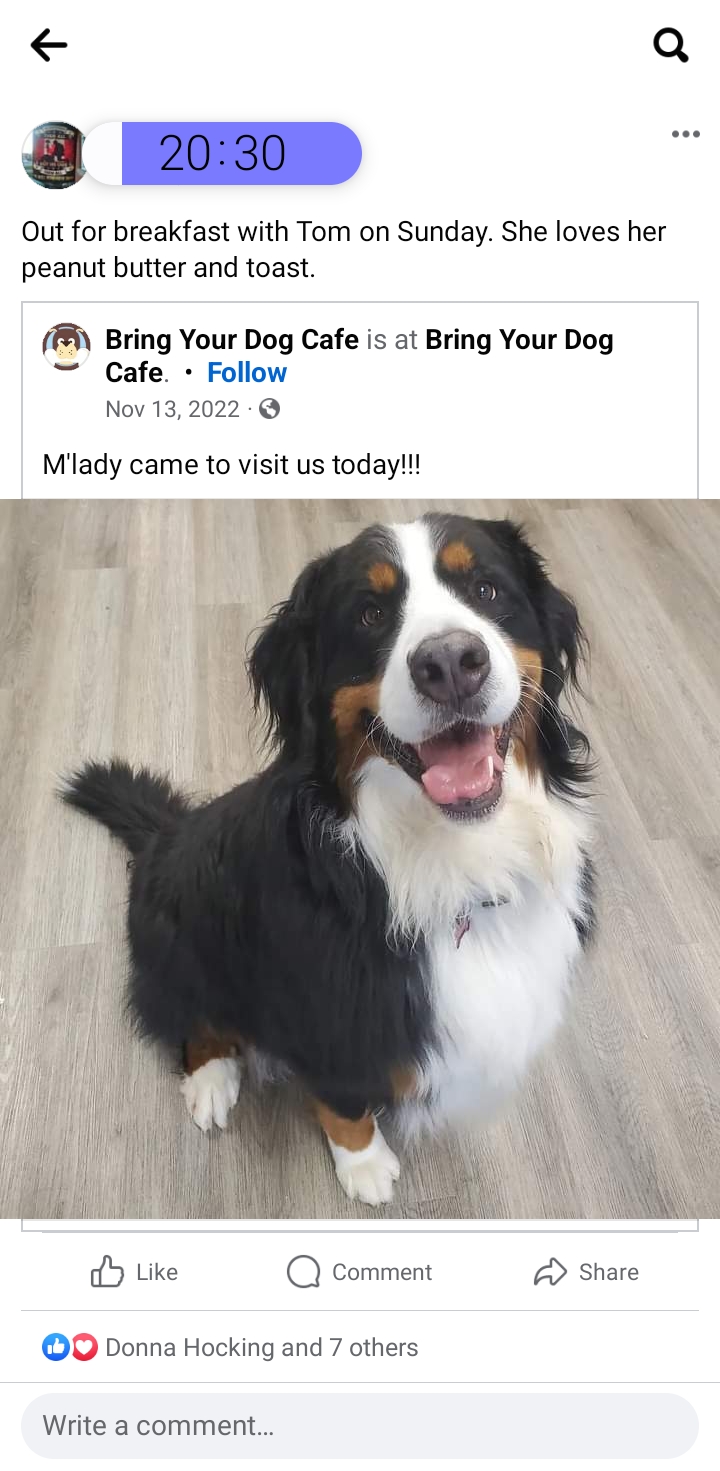Tap the poster's profile picture
Viewport: 720px width, 1471px height.
click(55, 155)
